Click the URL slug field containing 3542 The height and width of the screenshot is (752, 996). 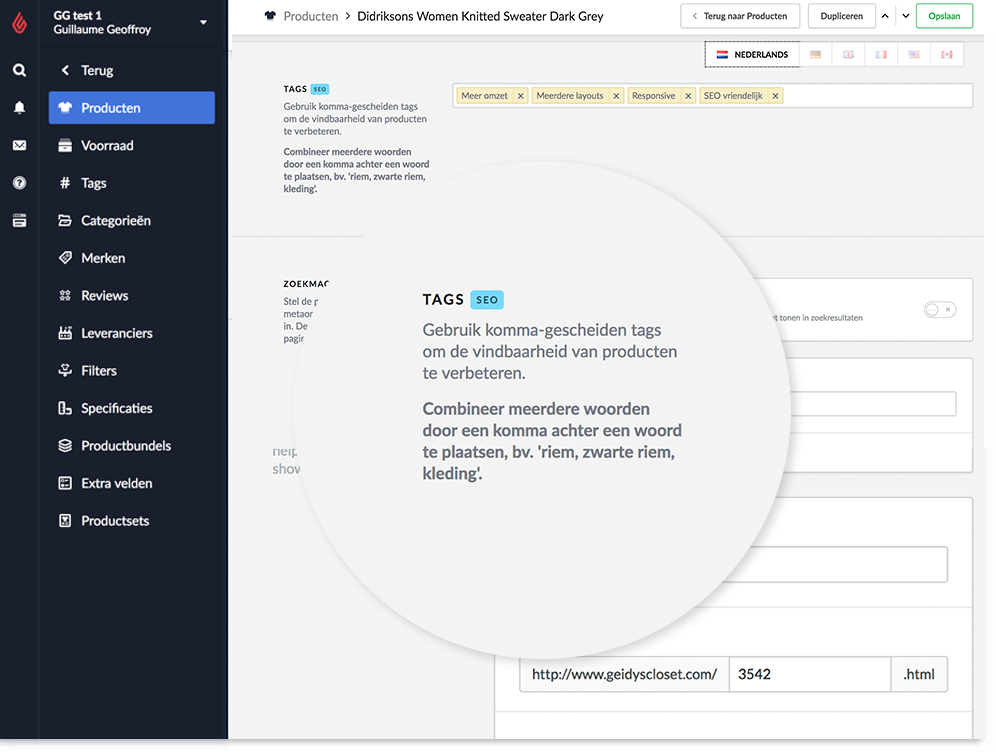[x=810, y=675]
